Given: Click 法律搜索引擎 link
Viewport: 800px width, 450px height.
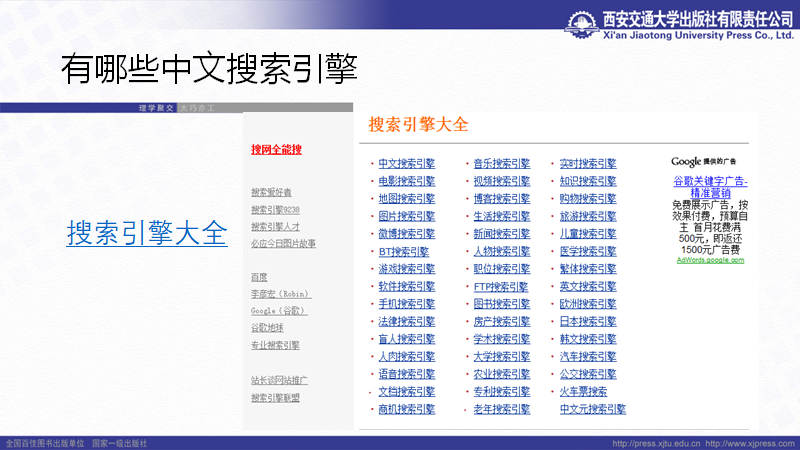Looking at the screenshot, I should click(407, 321).
